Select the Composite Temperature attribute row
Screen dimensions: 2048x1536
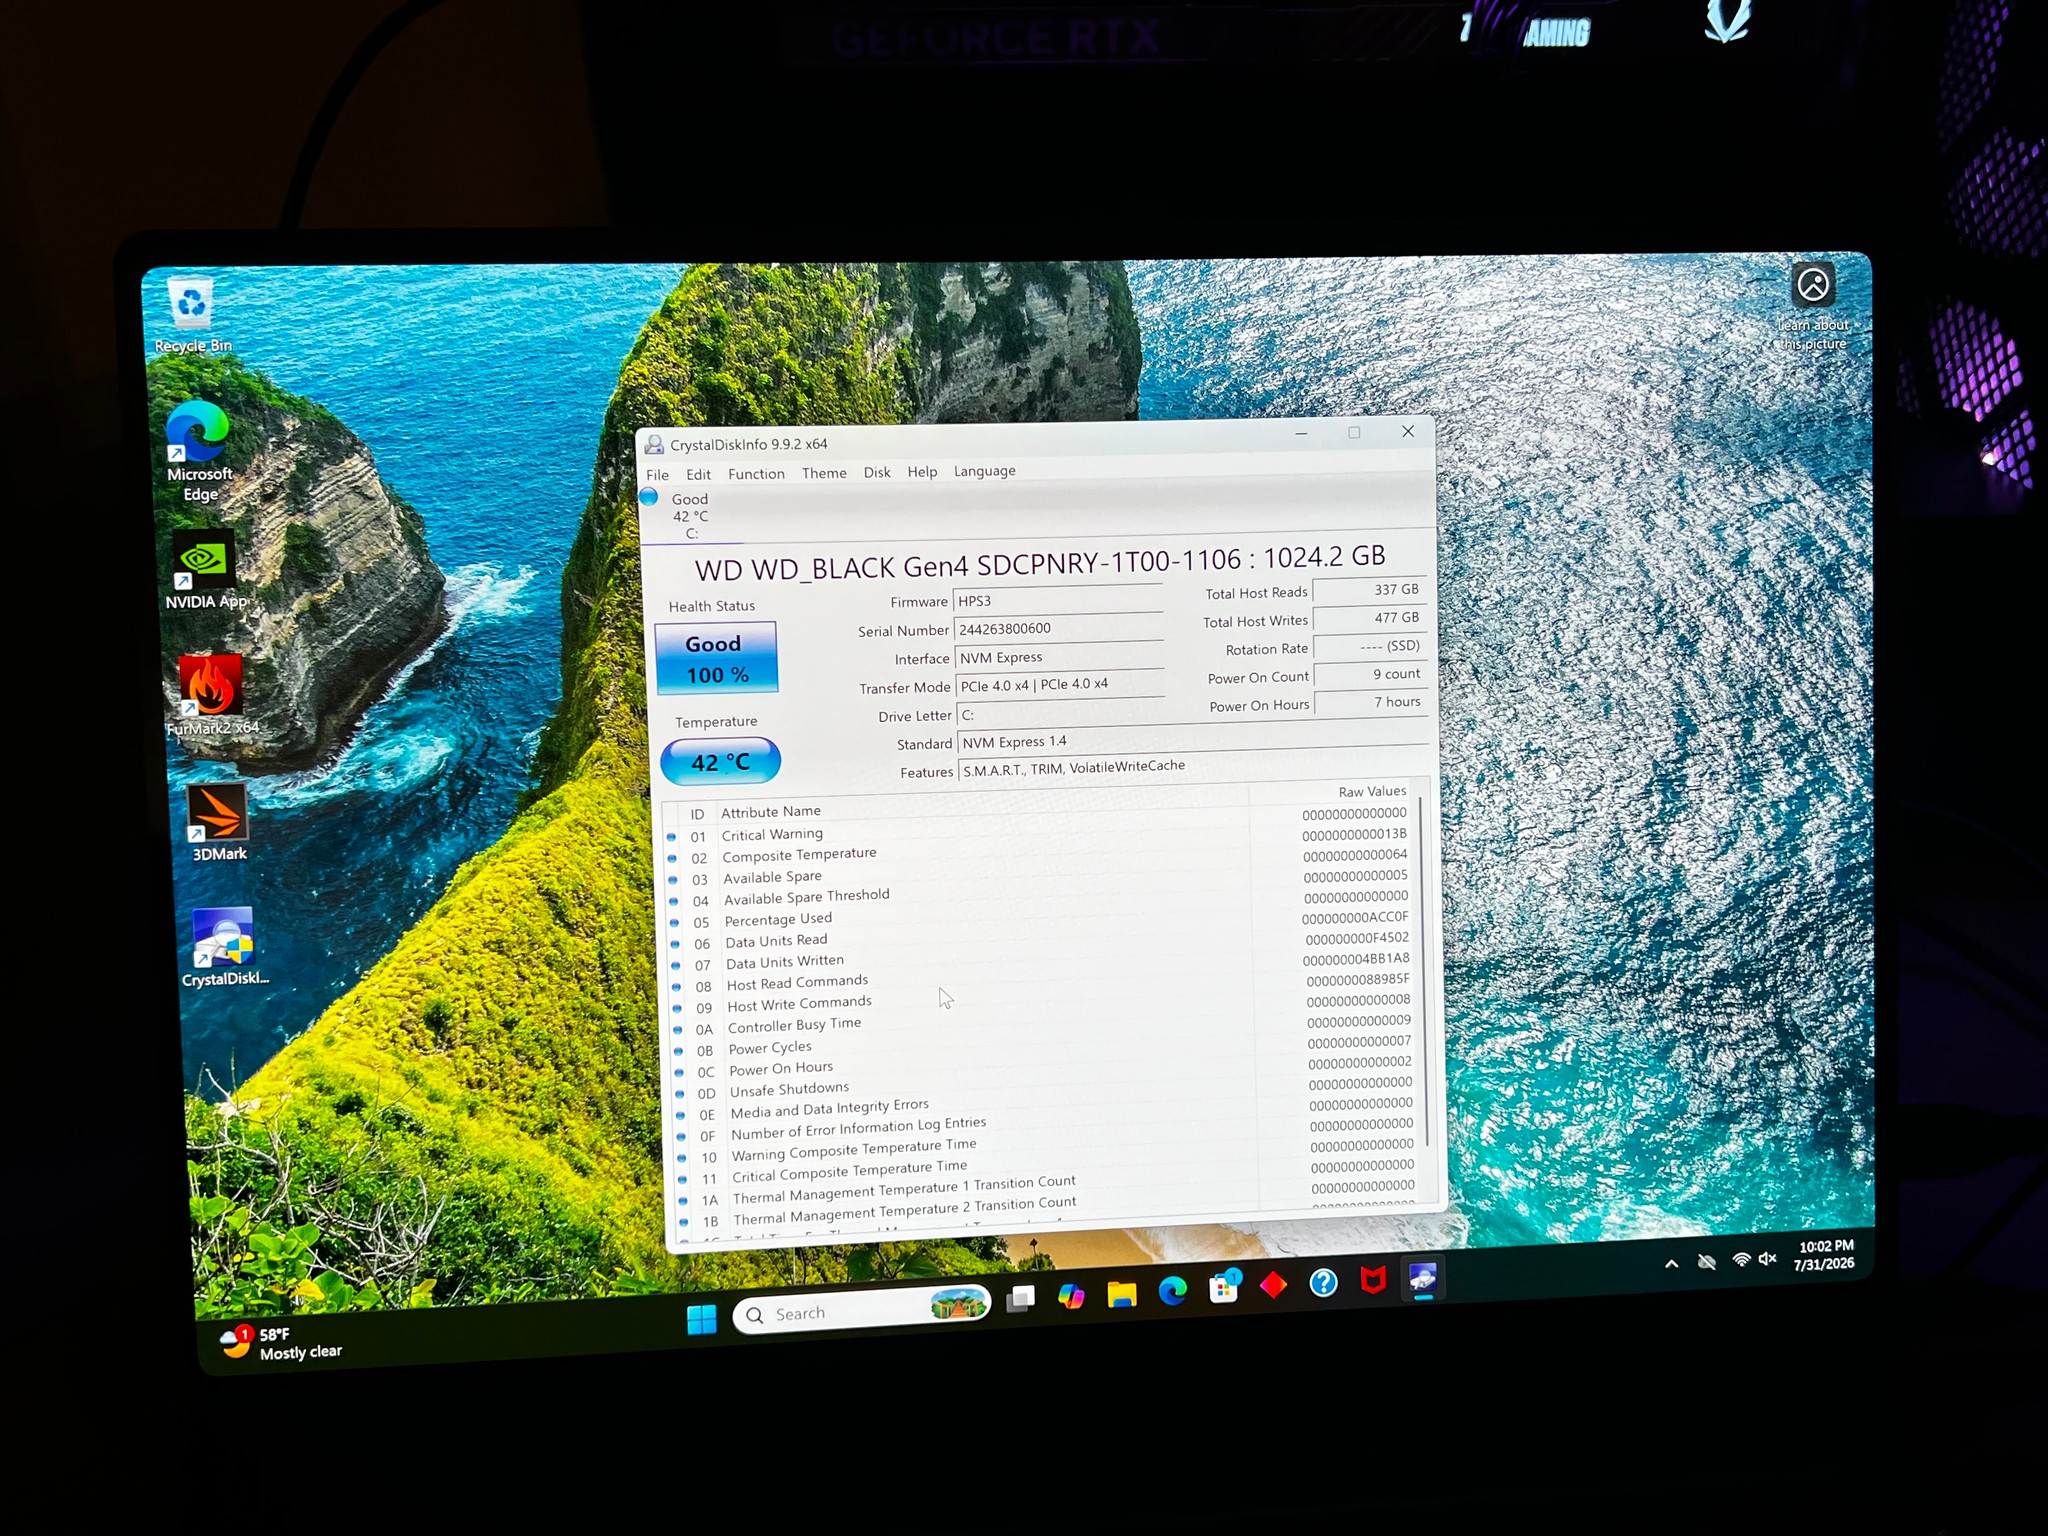[x=1040, y=845]
